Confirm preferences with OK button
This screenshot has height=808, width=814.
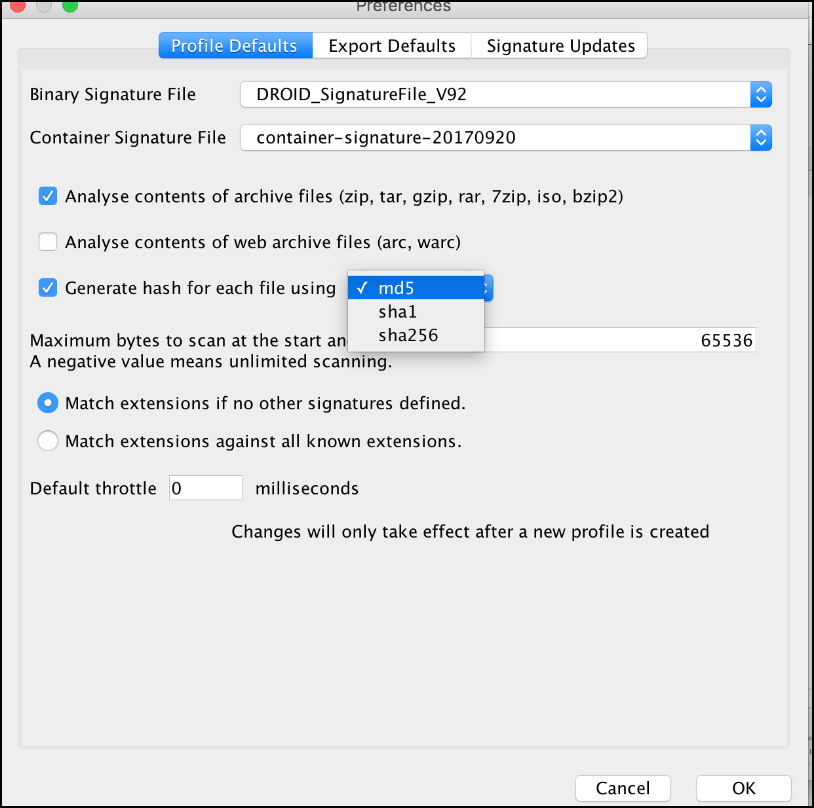pyautogui.click(x=743, y=788)
